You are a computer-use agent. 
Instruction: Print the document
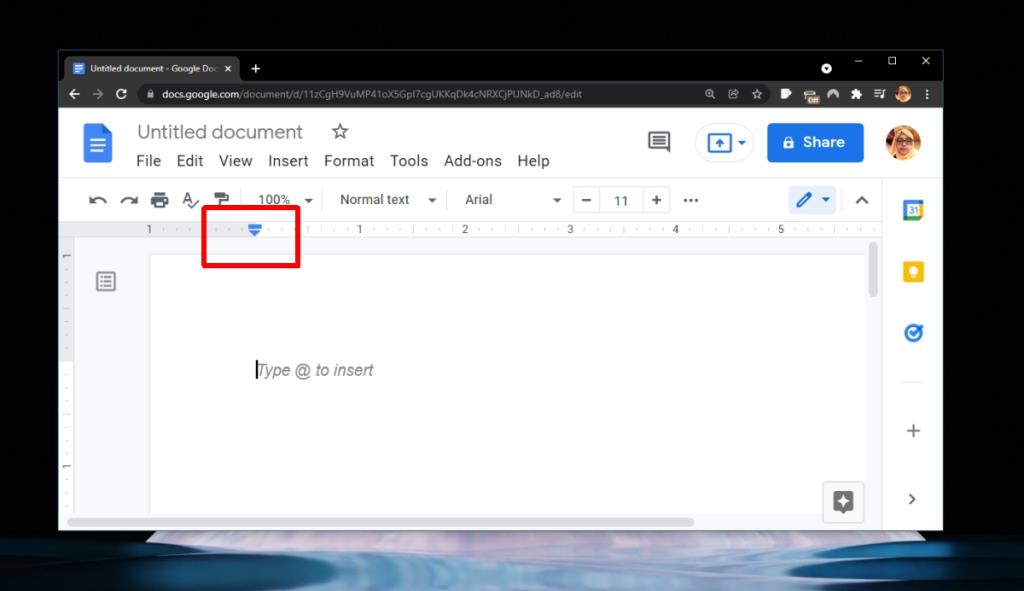coord(160,200)
